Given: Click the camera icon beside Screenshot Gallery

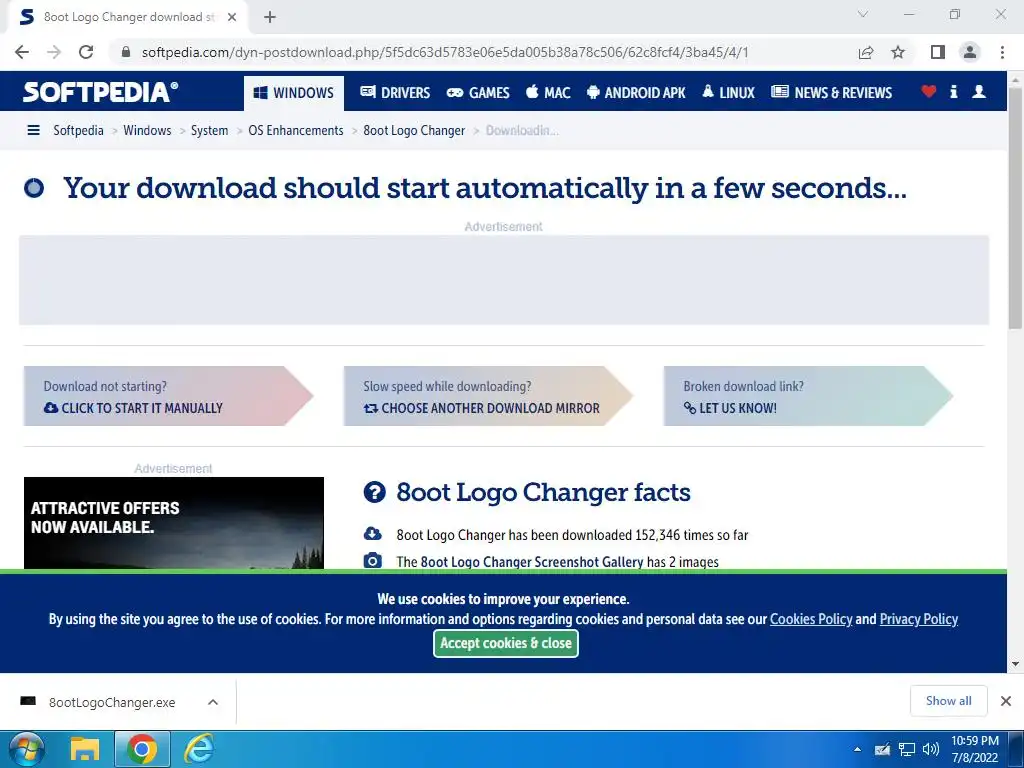Looking at the screenshot, I should 373,560.
